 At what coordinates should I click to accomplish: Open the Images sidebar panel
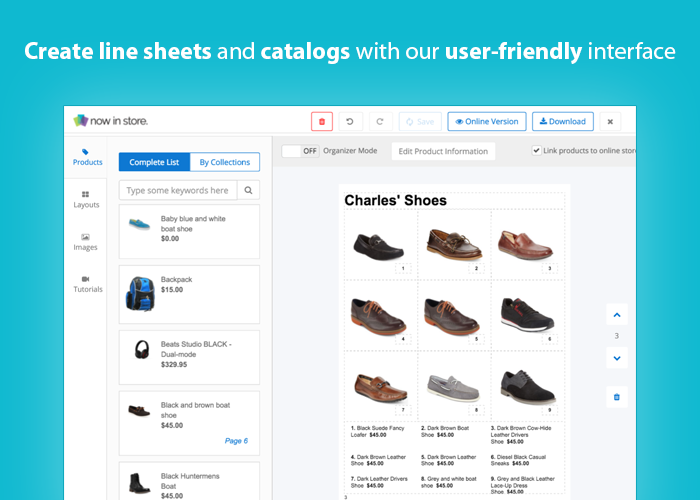(86, 241)
